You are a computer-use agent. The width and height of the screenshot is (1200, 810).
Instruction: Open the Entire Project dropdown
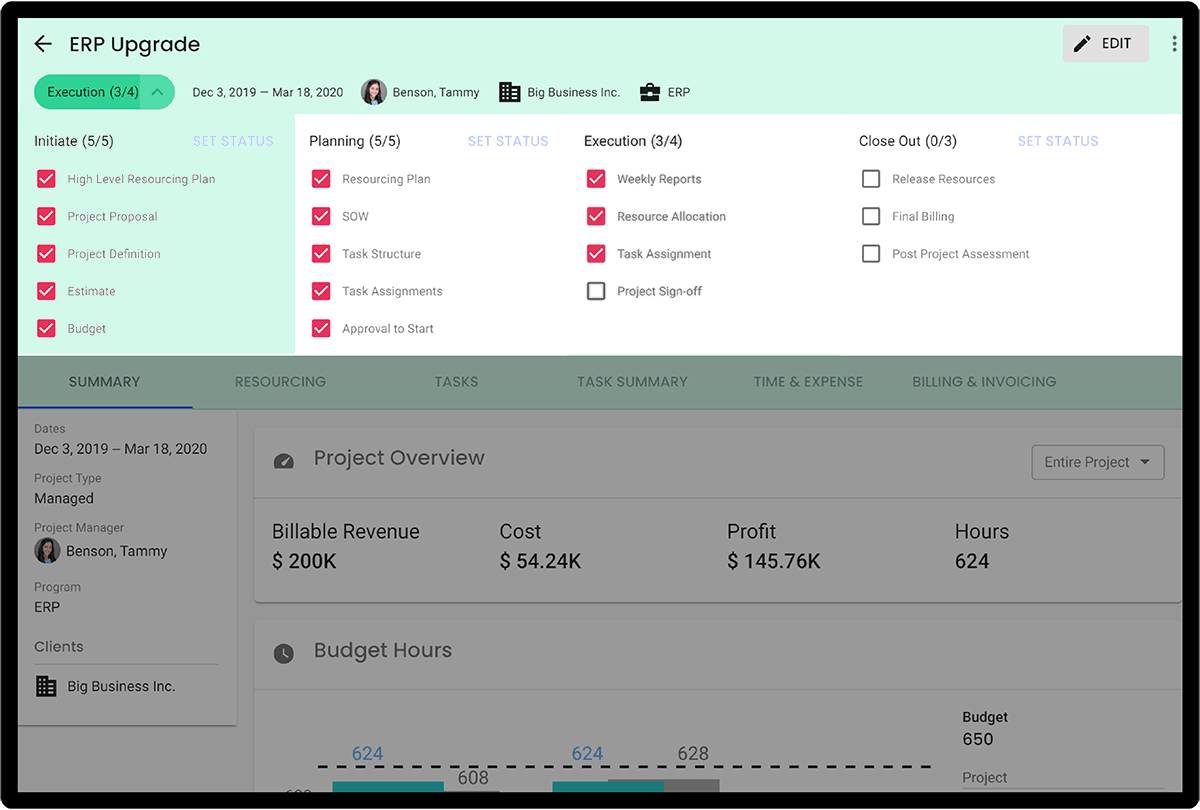[1097, 462]
